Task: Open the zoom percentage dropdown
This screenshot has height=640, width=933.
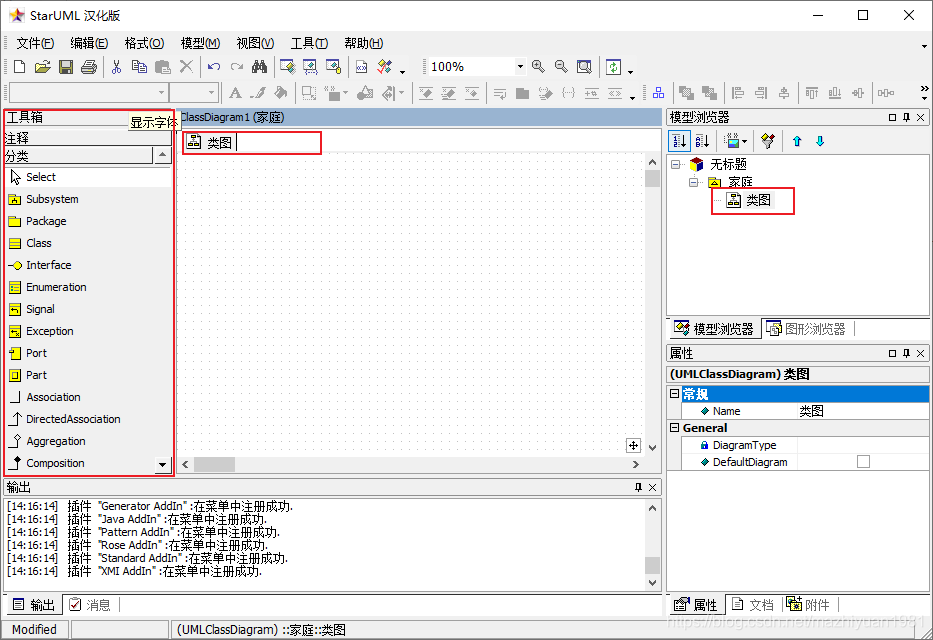Action: 520,67
